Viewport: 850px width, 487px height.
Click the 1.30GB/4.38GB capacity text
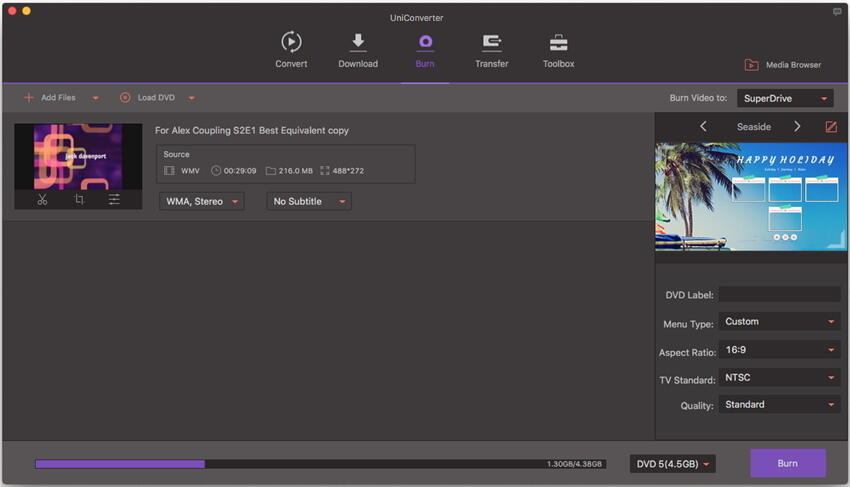(x=574, y=464)
